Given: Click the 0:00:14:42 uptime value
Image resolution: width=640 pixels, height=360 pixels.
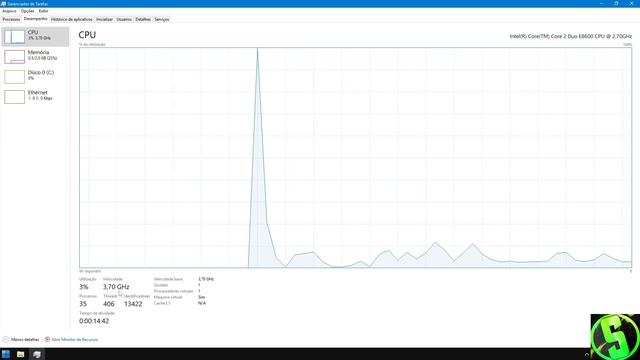Looking at the screenshot, I should click(x=94, y=321).
